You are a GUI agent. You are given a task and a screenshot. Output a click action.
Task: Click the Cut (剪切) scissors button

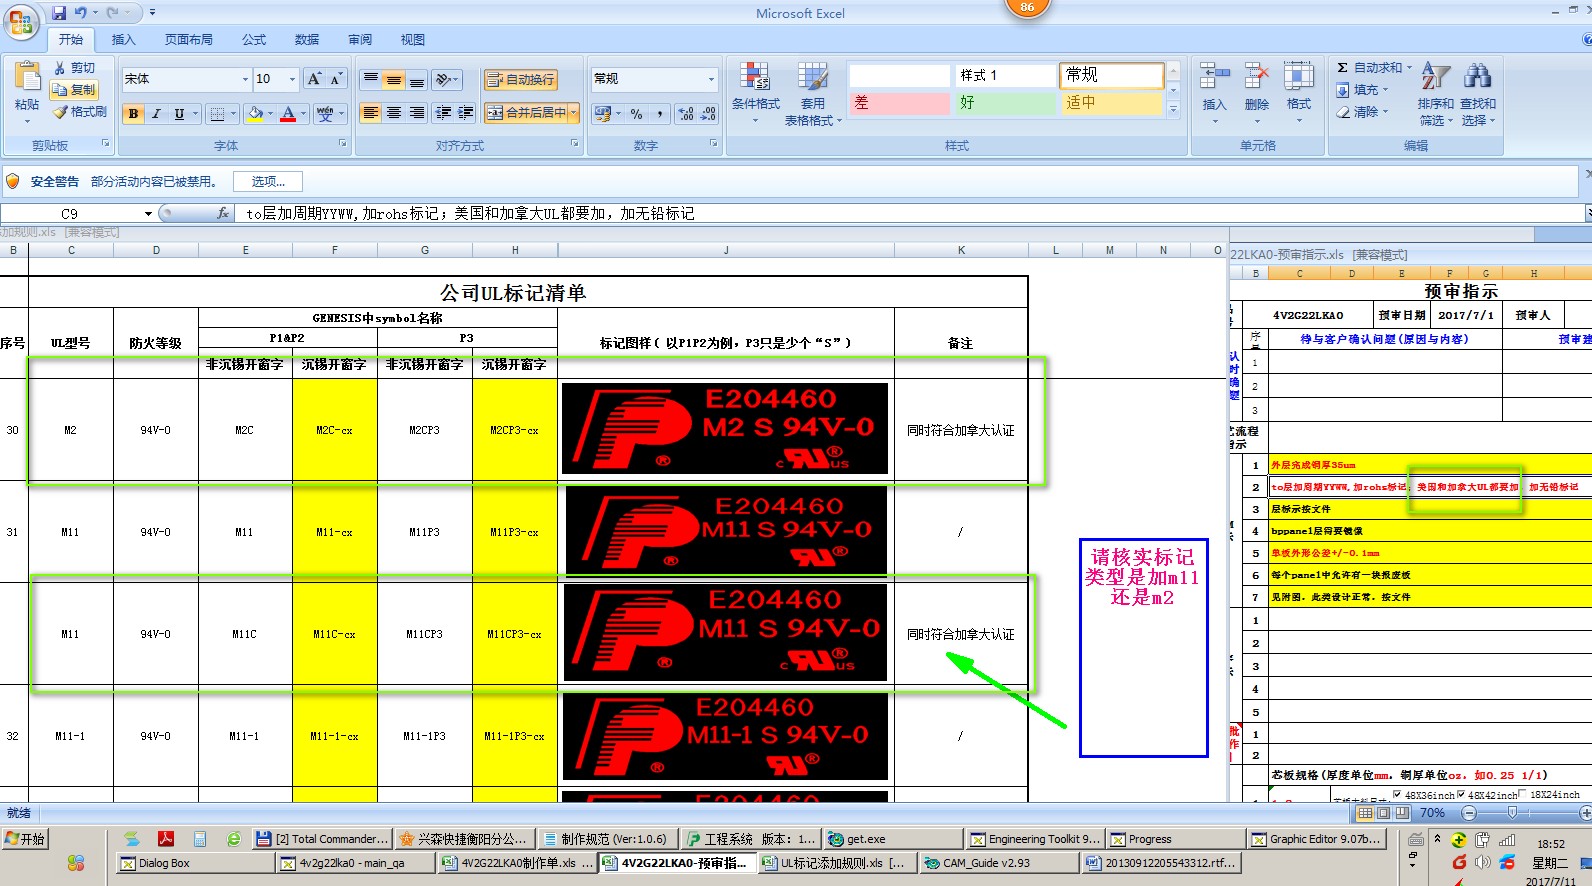click(x=75, y=68)
